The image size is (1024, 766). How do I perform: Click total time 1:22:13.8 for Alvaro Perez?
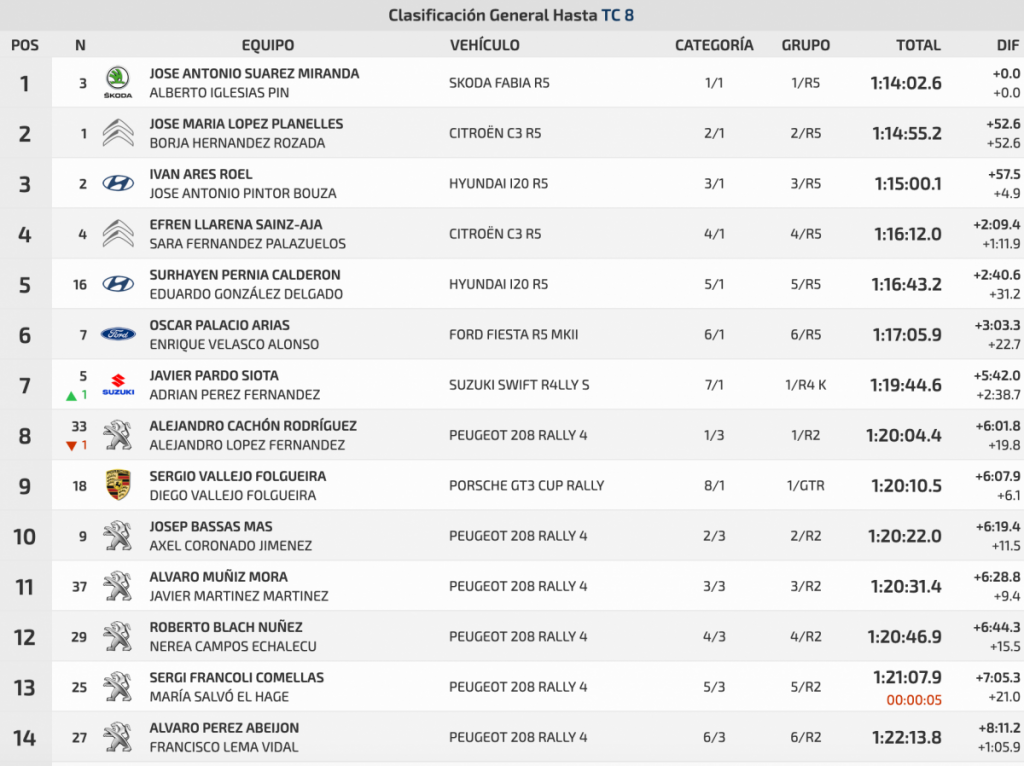point(906,737)
